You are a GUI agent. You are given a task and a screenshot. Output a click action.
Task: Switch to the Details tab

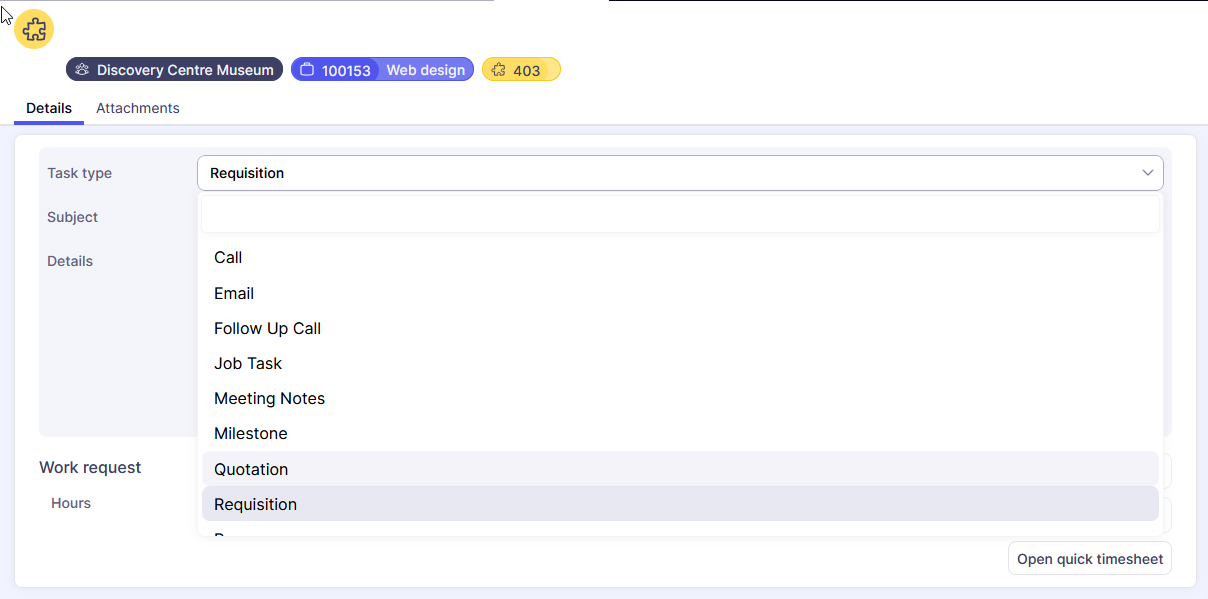coord(49,108)
